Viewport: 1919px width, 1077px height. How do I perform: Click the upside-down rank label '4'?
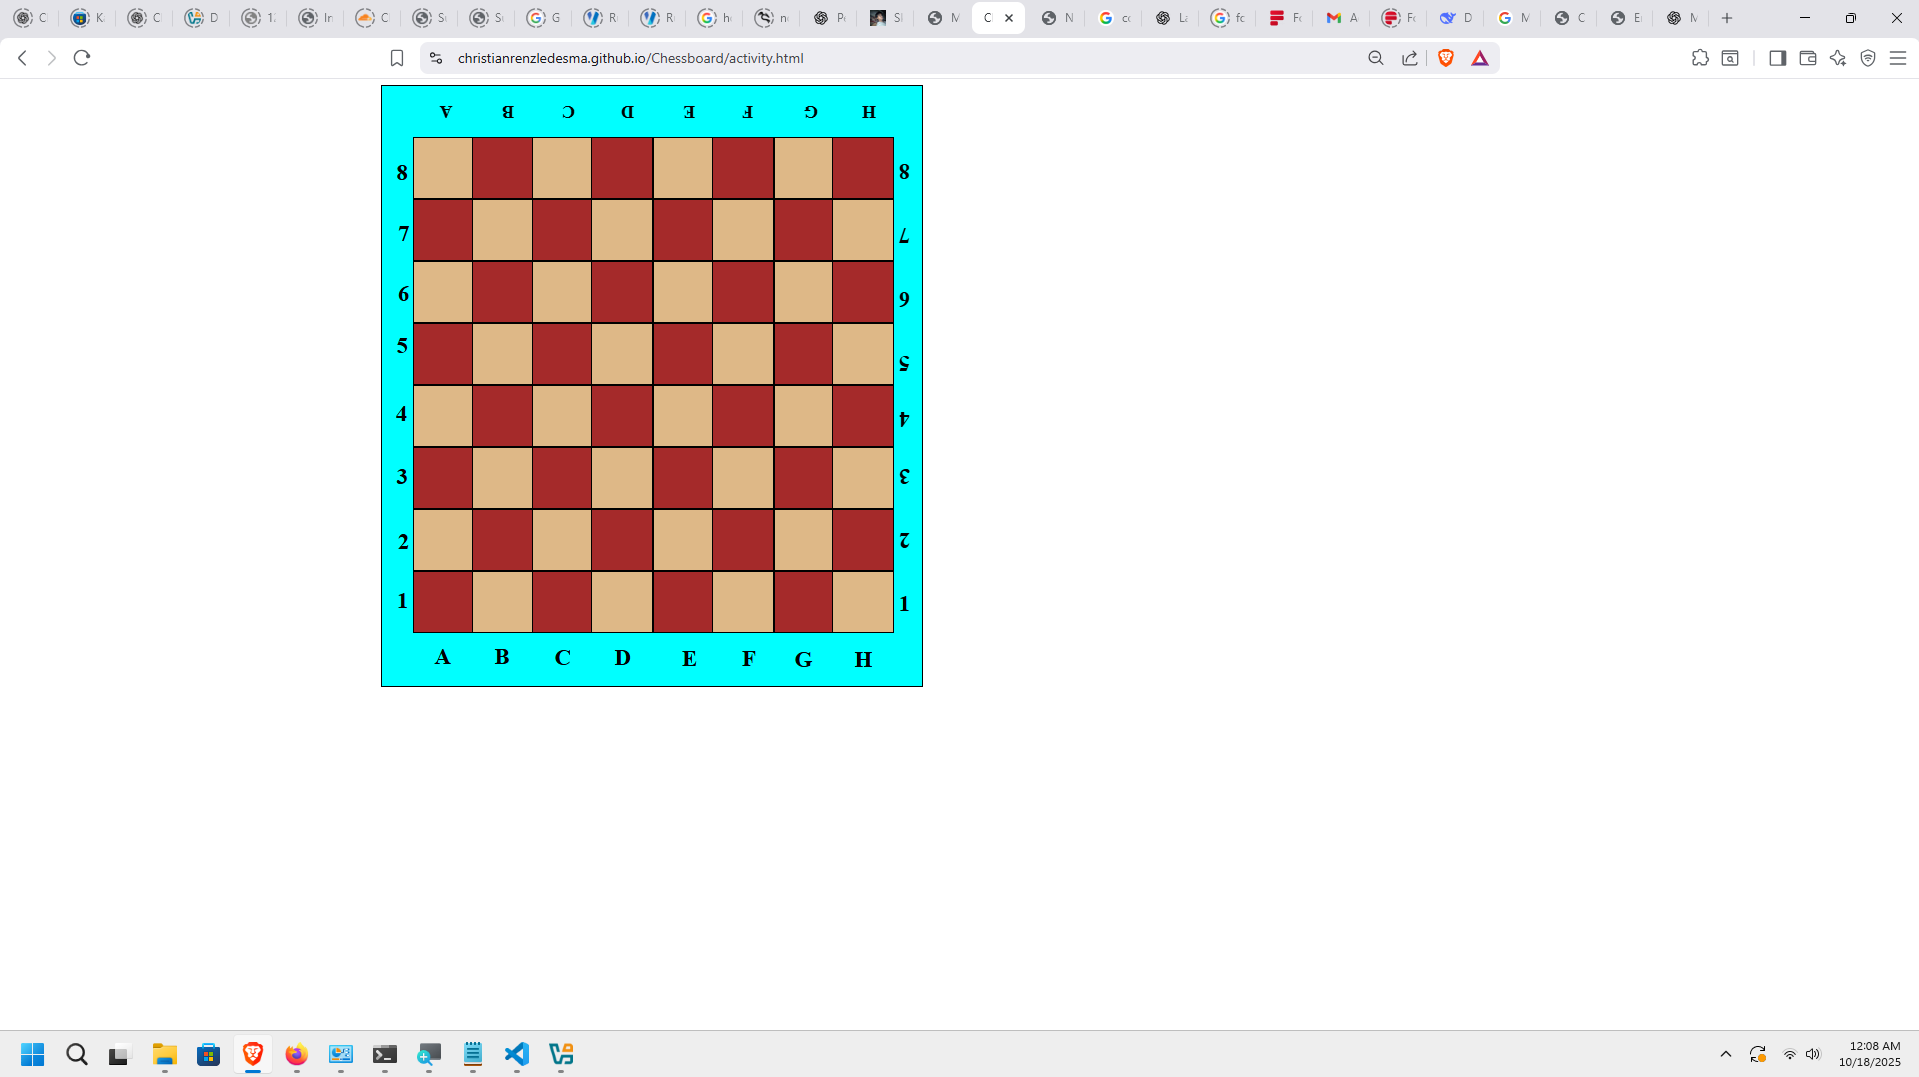click(x=904, y=419)
